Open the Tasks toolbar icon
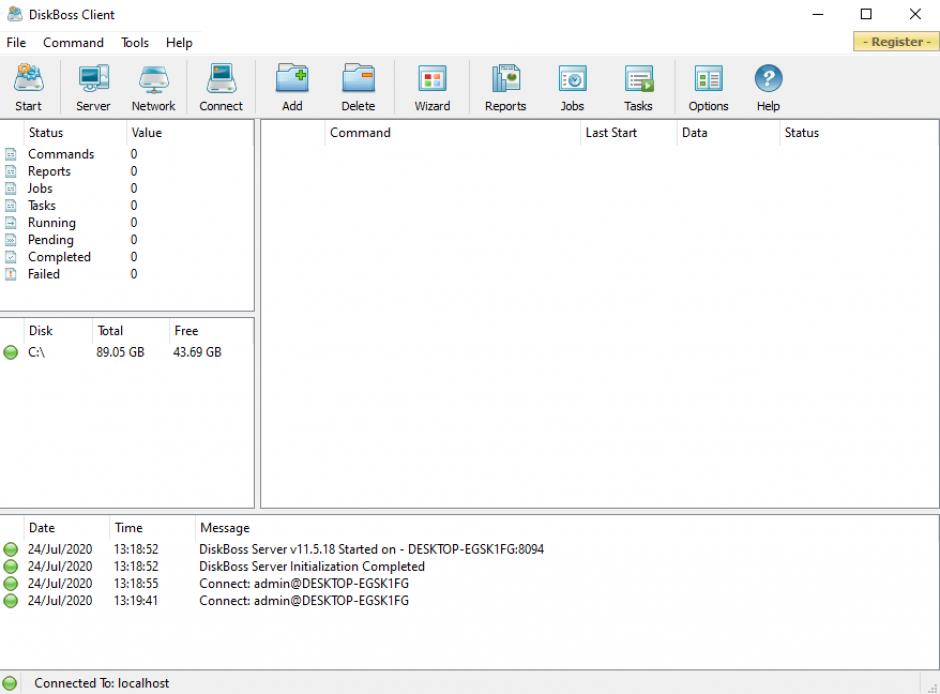This screenshot has height=694, width=940. (x=638, y=79)
